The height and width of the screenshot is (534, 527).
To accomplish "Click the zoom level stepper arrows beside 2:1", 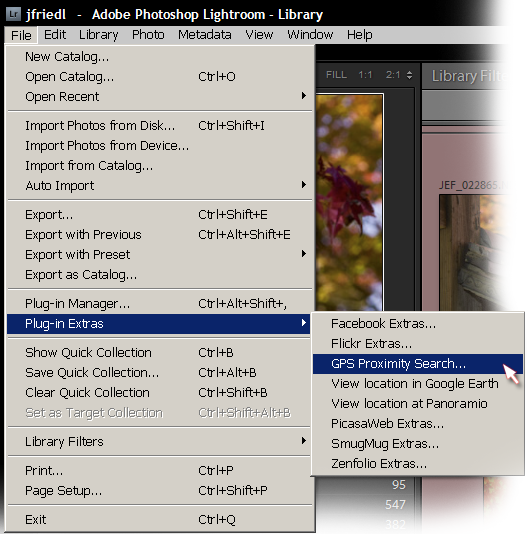I will (x=409, y=75).
